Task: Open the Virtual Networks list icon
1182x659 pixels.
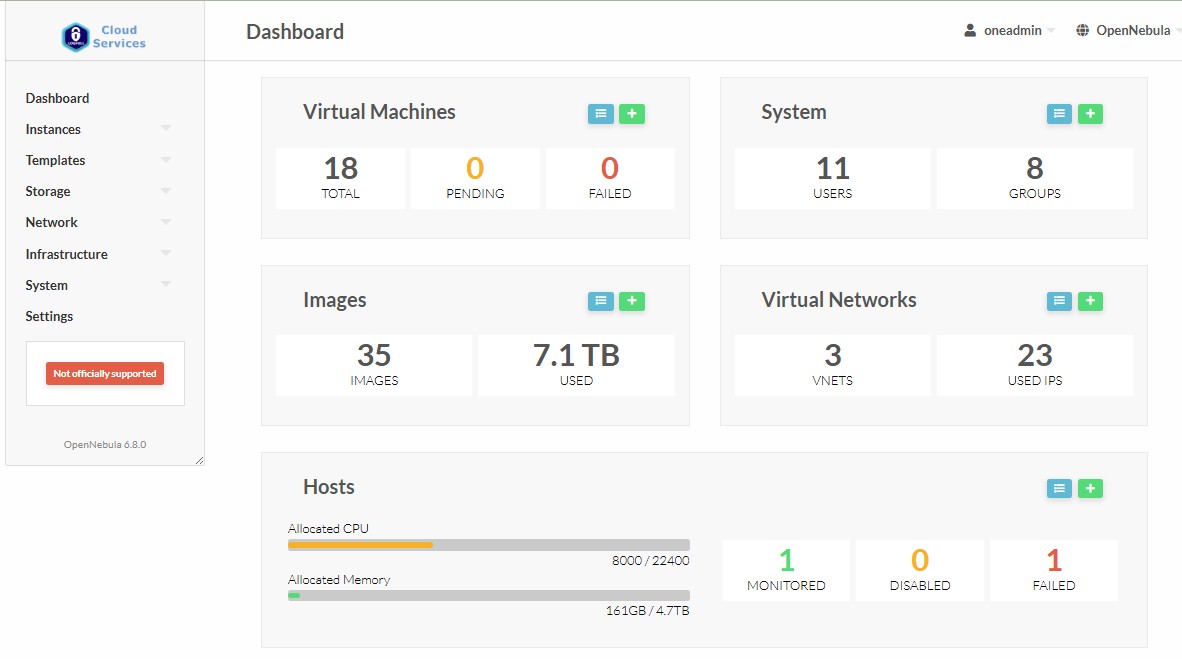Action: (x=1059, y=301)
